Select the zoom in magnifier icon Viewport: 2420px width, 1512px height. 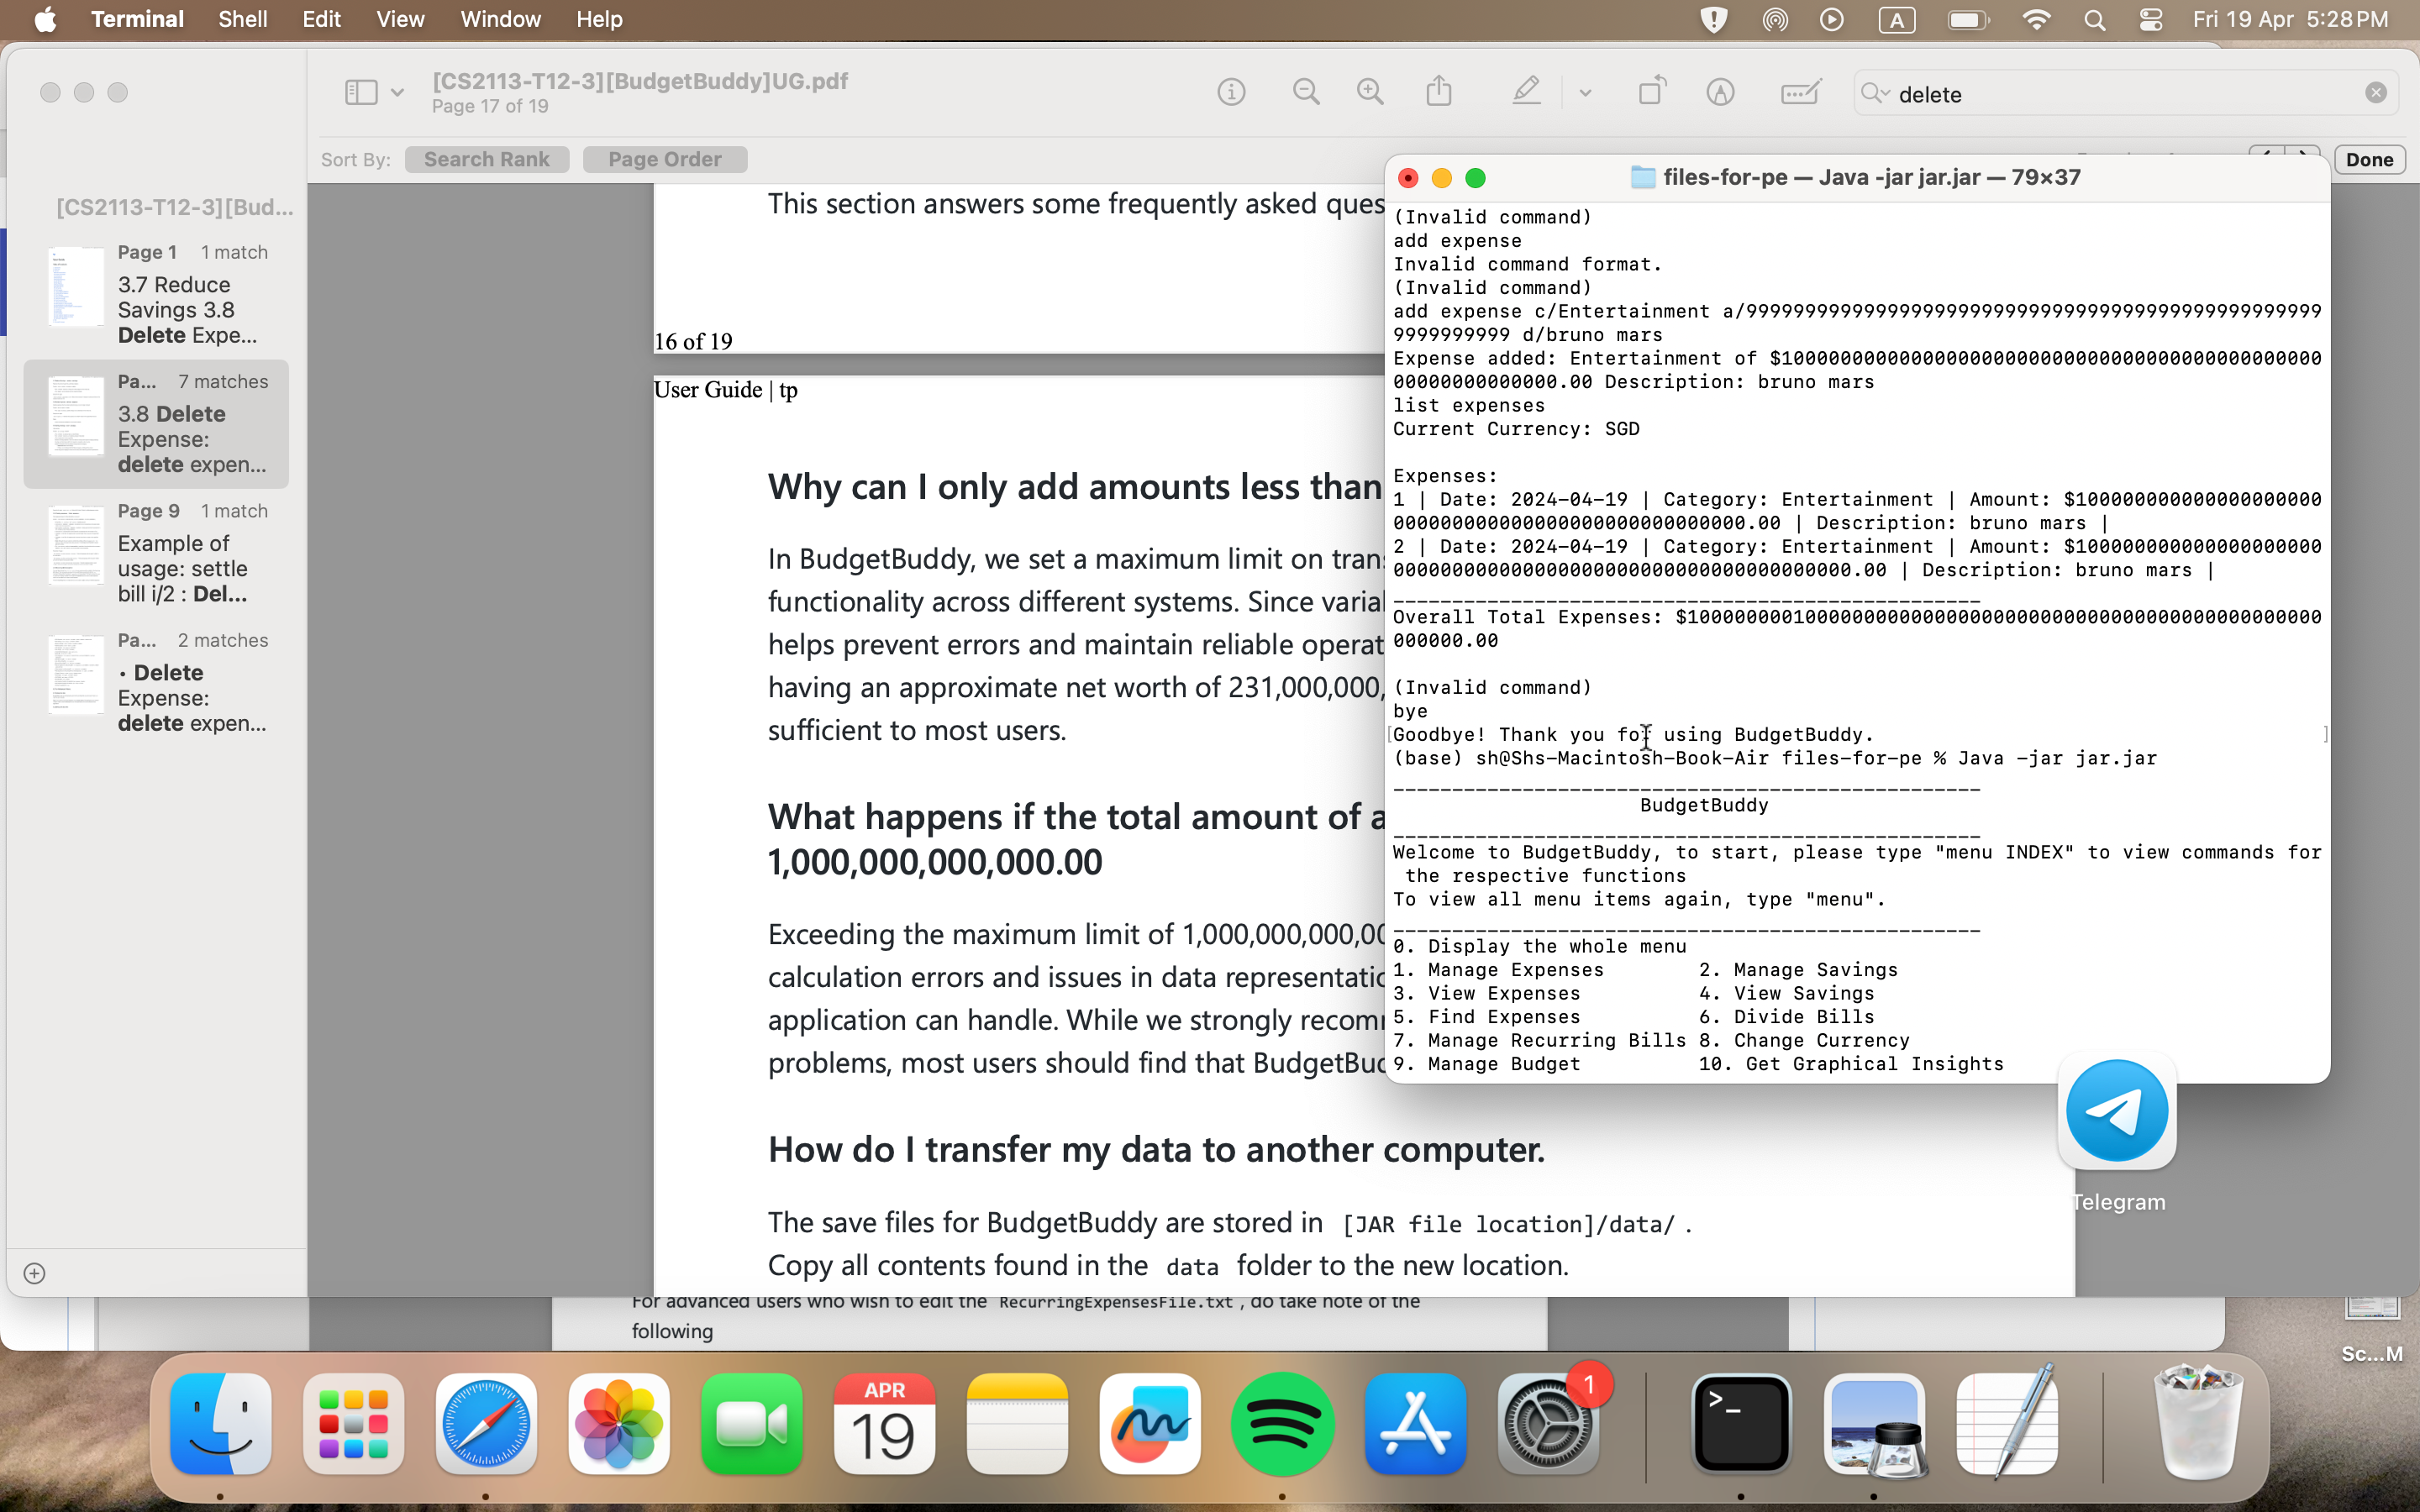pyautogui.click(x=1370, y=94)
